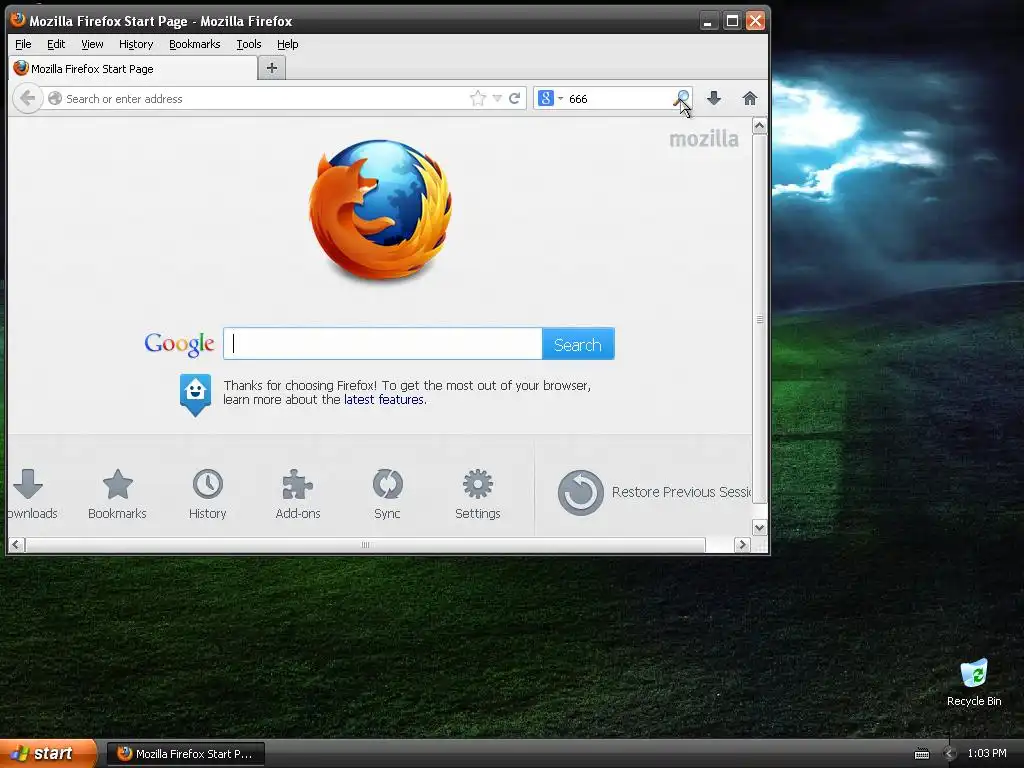Image resolution: width=1024 pixels, height=768 pixels.
Task: Open the Tools menu
Action: pyautogui.click(x=249, y=44)
